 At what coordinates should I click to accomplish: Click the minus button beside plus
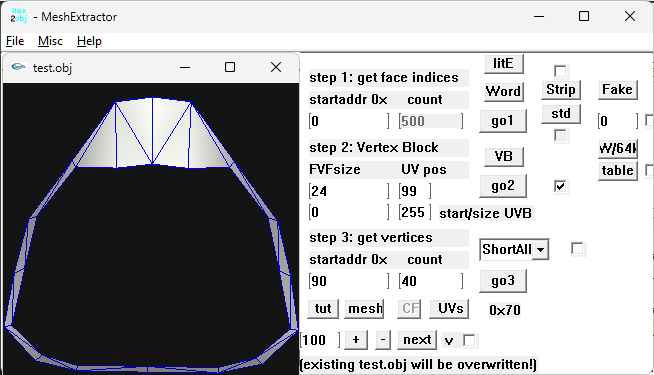pos(382,340)
